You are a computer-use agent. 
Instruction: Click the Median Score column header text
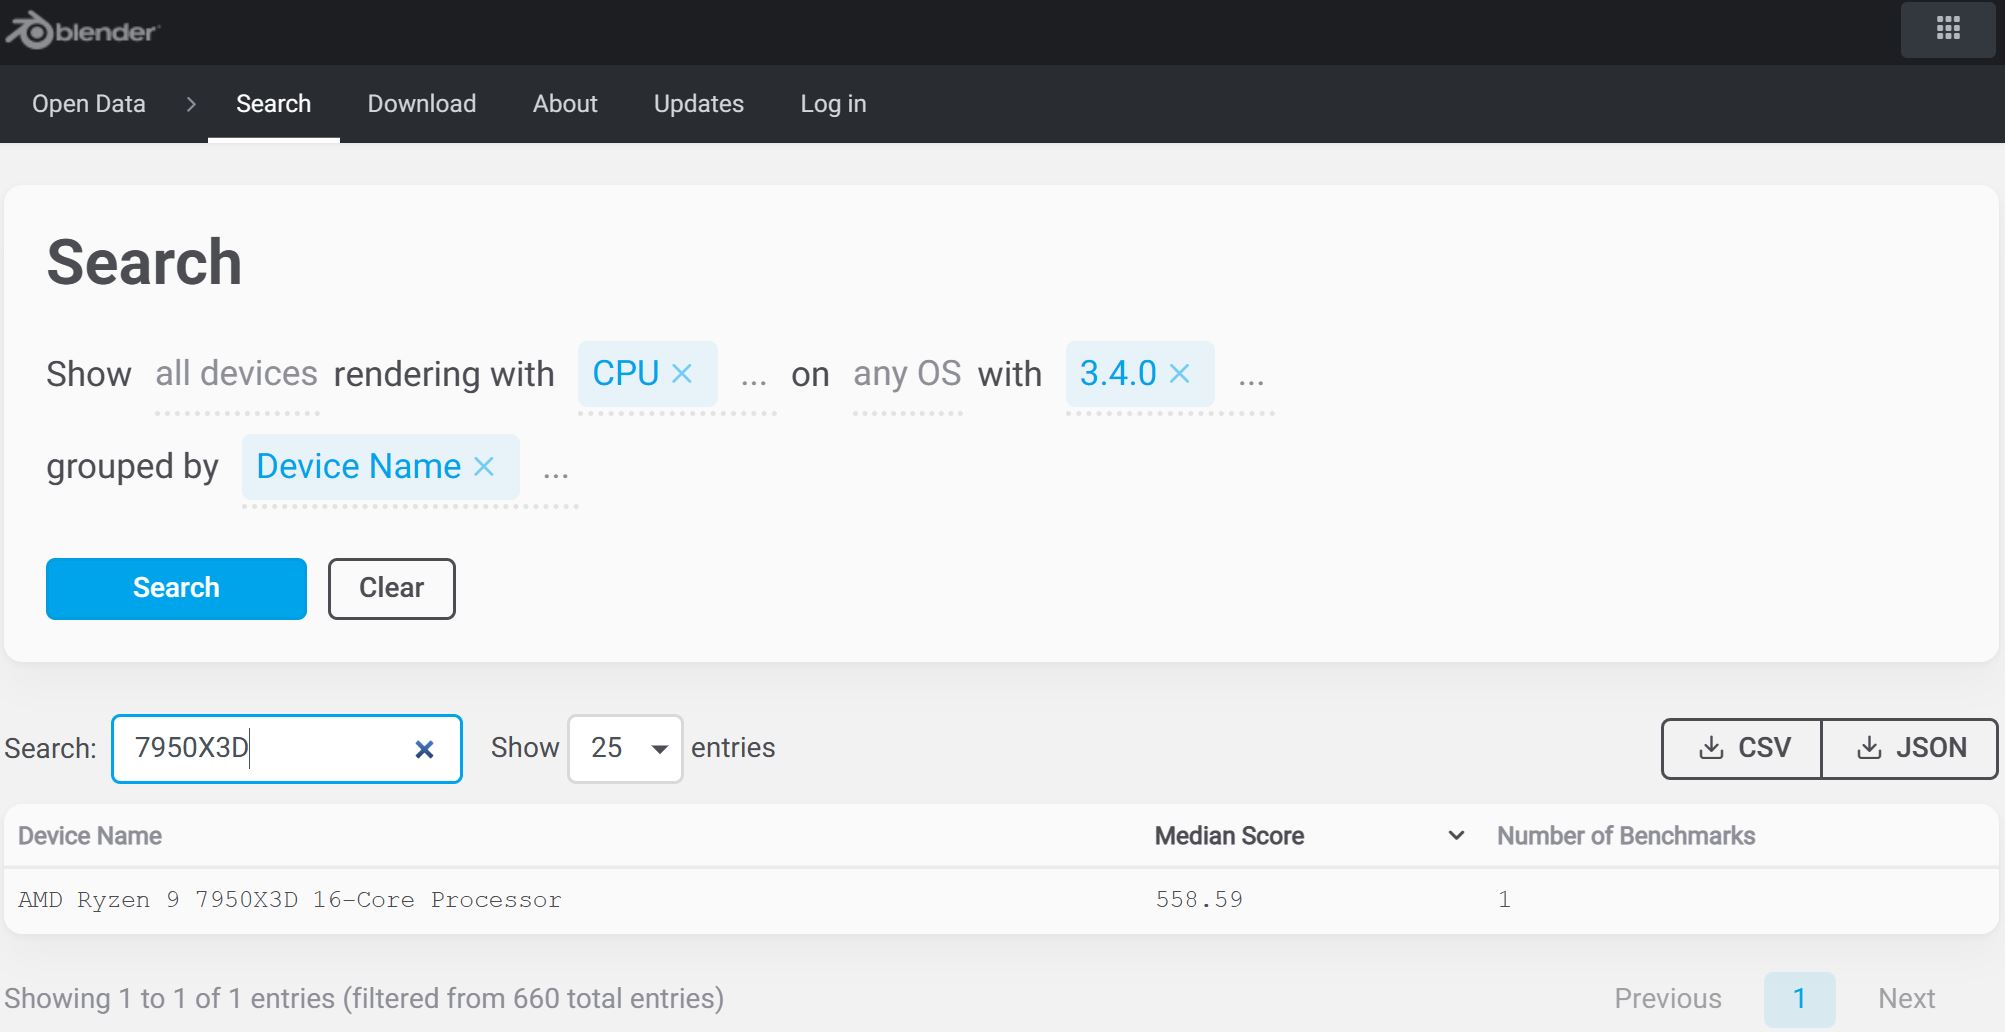click(x=1229, y=836)
